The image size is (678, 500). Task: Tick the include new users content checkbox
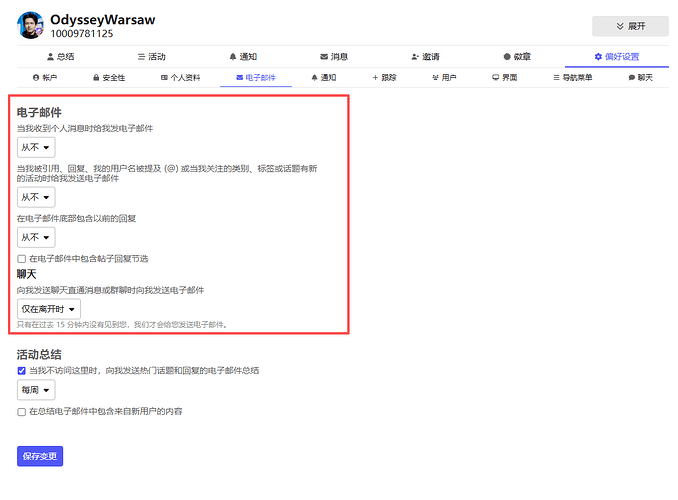tap(22, 411)
